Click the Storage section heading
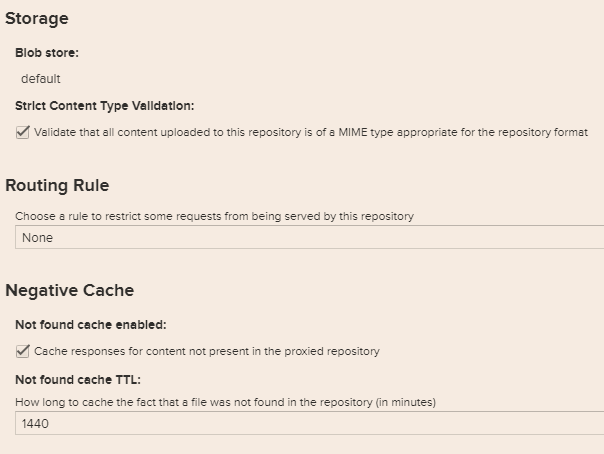 [37, 18]
